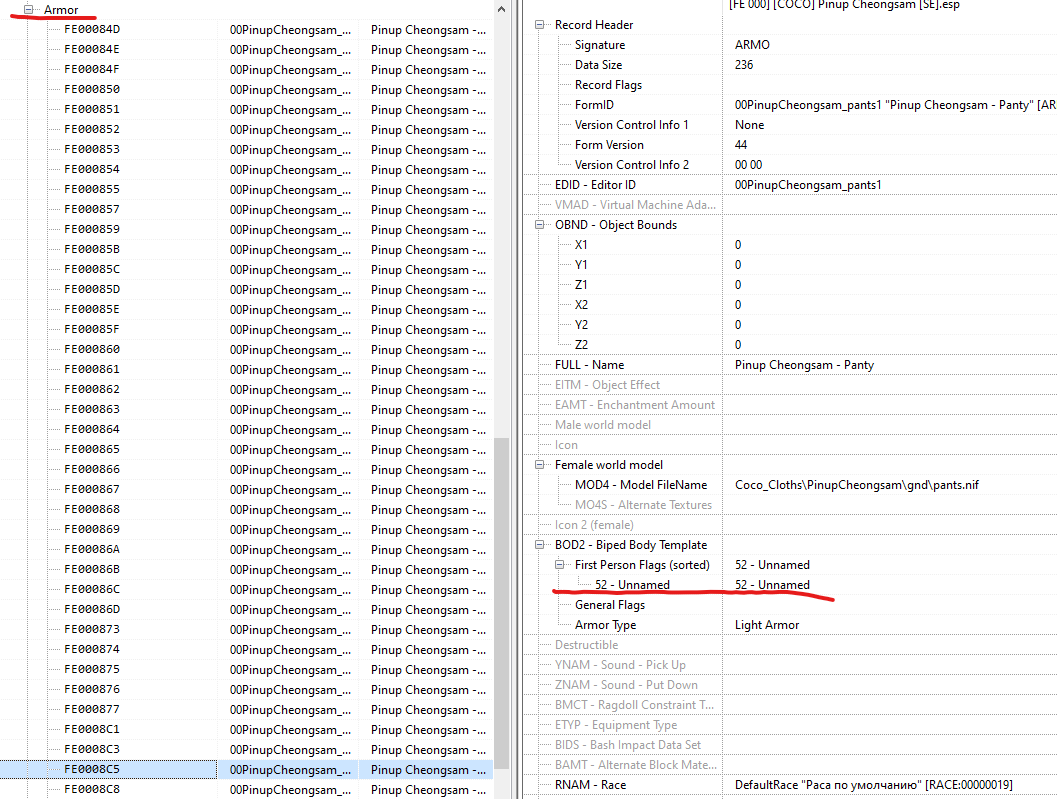1057x799 pixels.
Task: Click the FormID value field
Action: tap(895, 105)
